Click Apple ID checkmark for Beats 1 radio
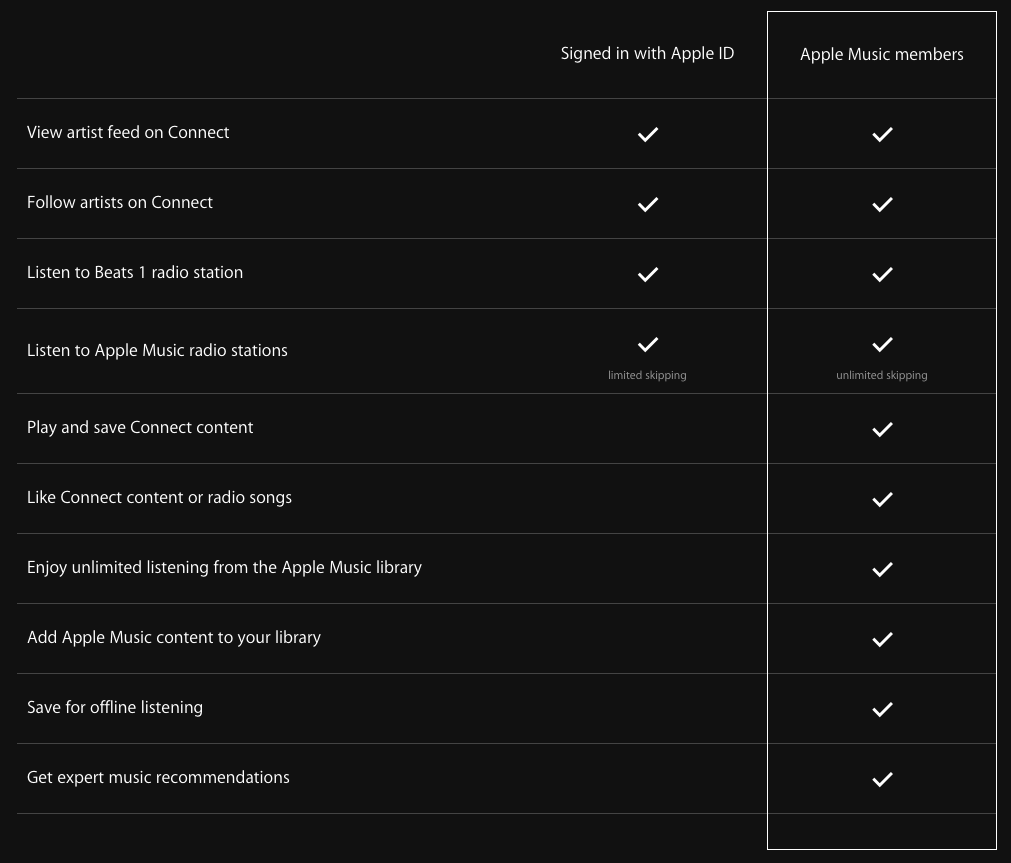The height and width of the screenshot is (863, 1011). (647, 274)
